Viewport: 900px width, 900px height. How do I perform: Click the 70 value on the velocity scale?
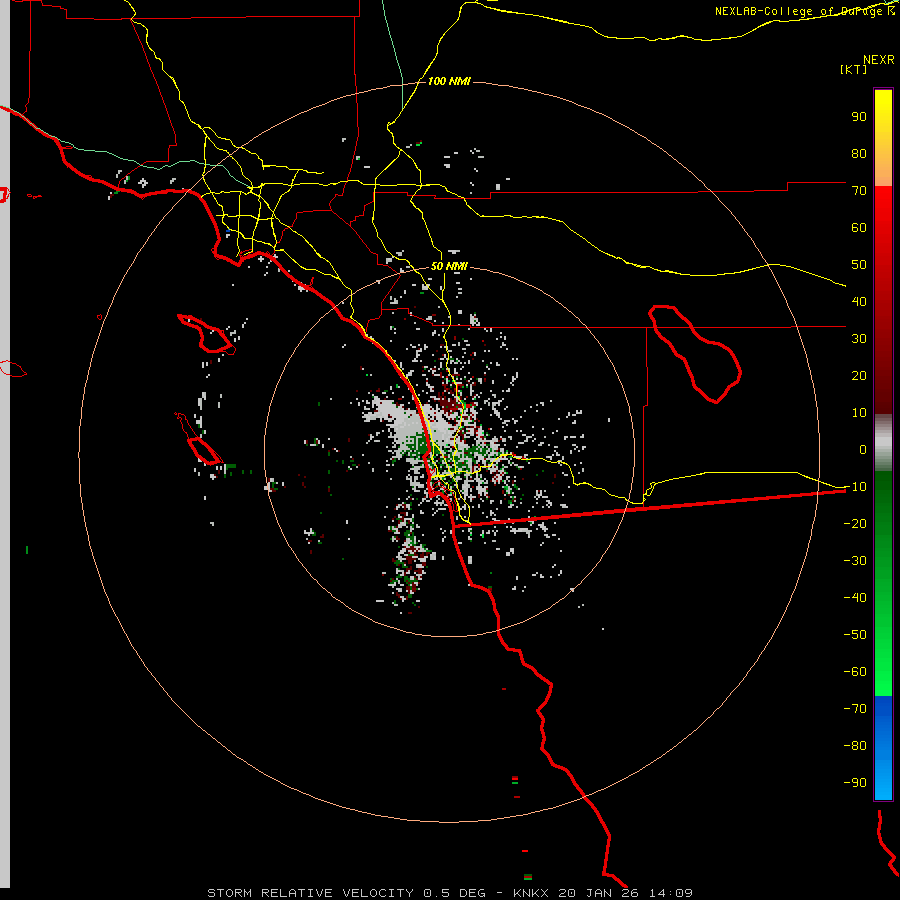[x=859, y=191]
